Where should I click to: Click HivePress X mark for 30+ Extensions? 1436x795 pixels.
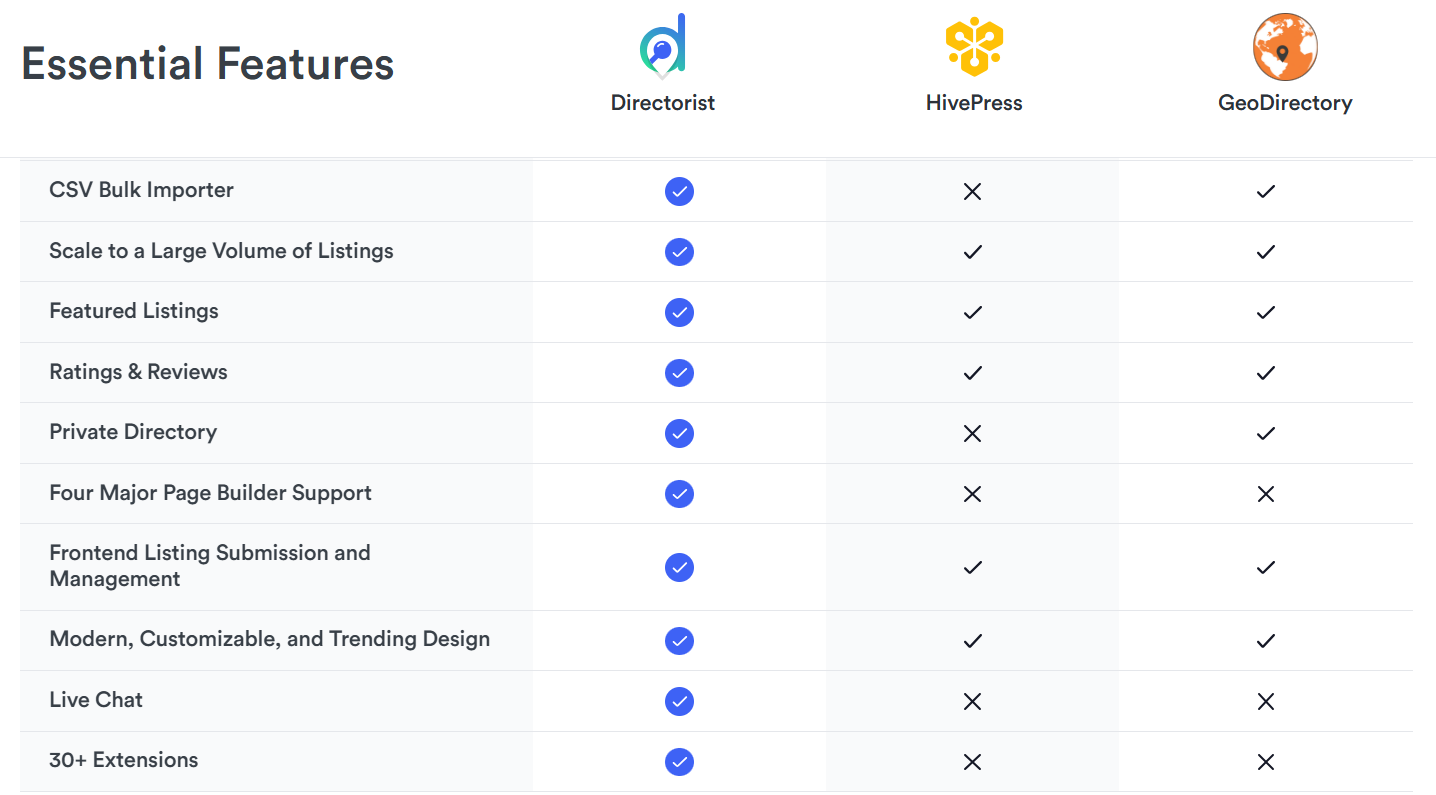click(972, 762)
